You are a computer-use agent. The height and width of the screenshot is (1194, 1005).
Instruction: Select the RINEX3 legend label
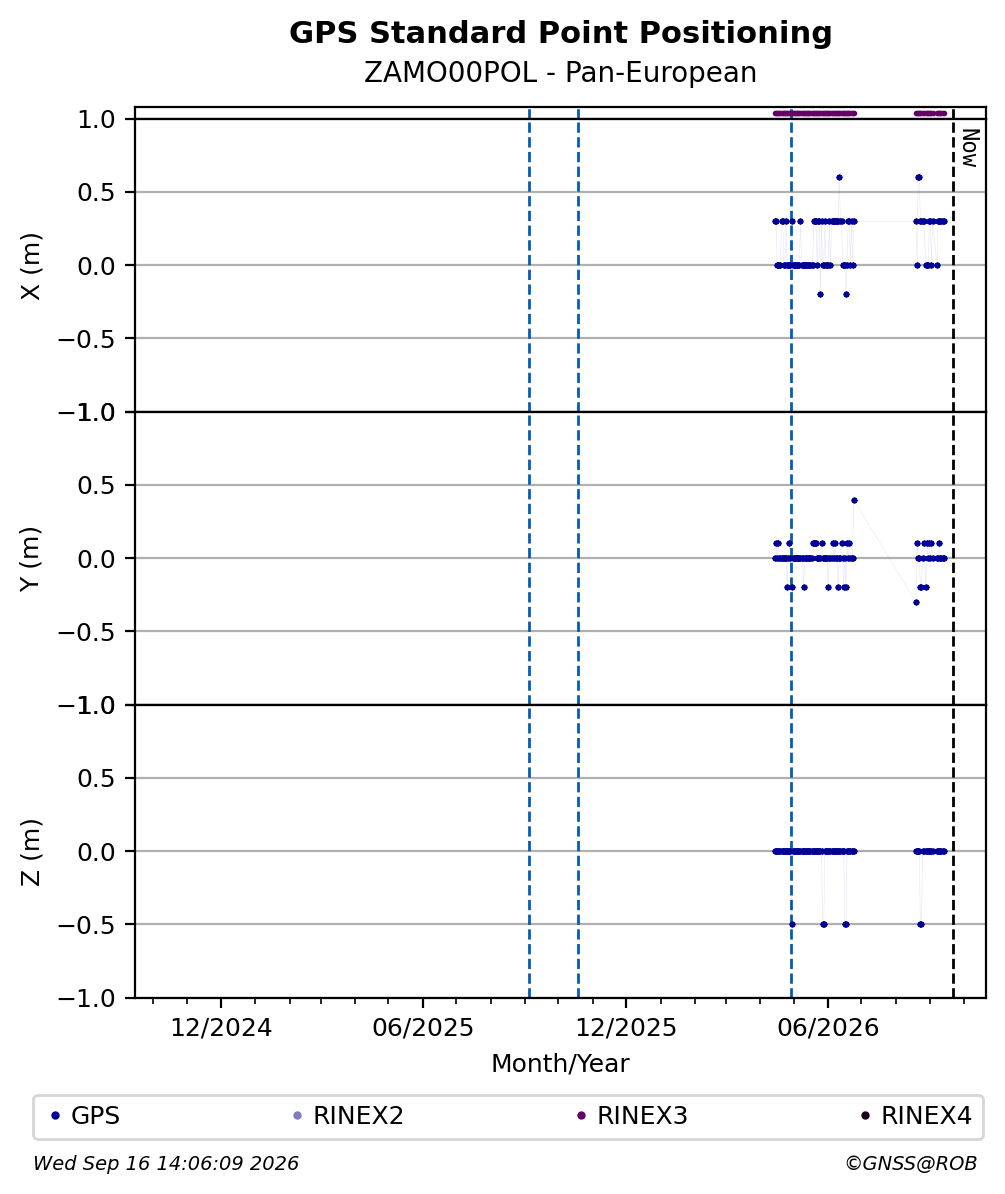642,1116
